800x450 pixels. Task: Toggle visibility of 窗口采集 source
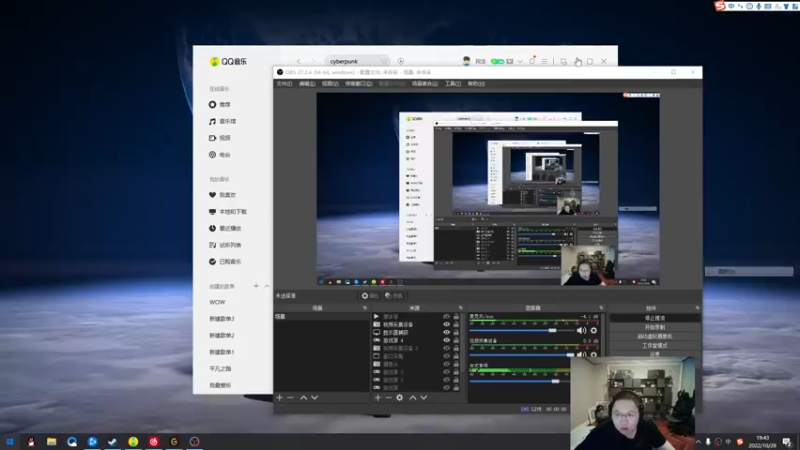point(446,356)
